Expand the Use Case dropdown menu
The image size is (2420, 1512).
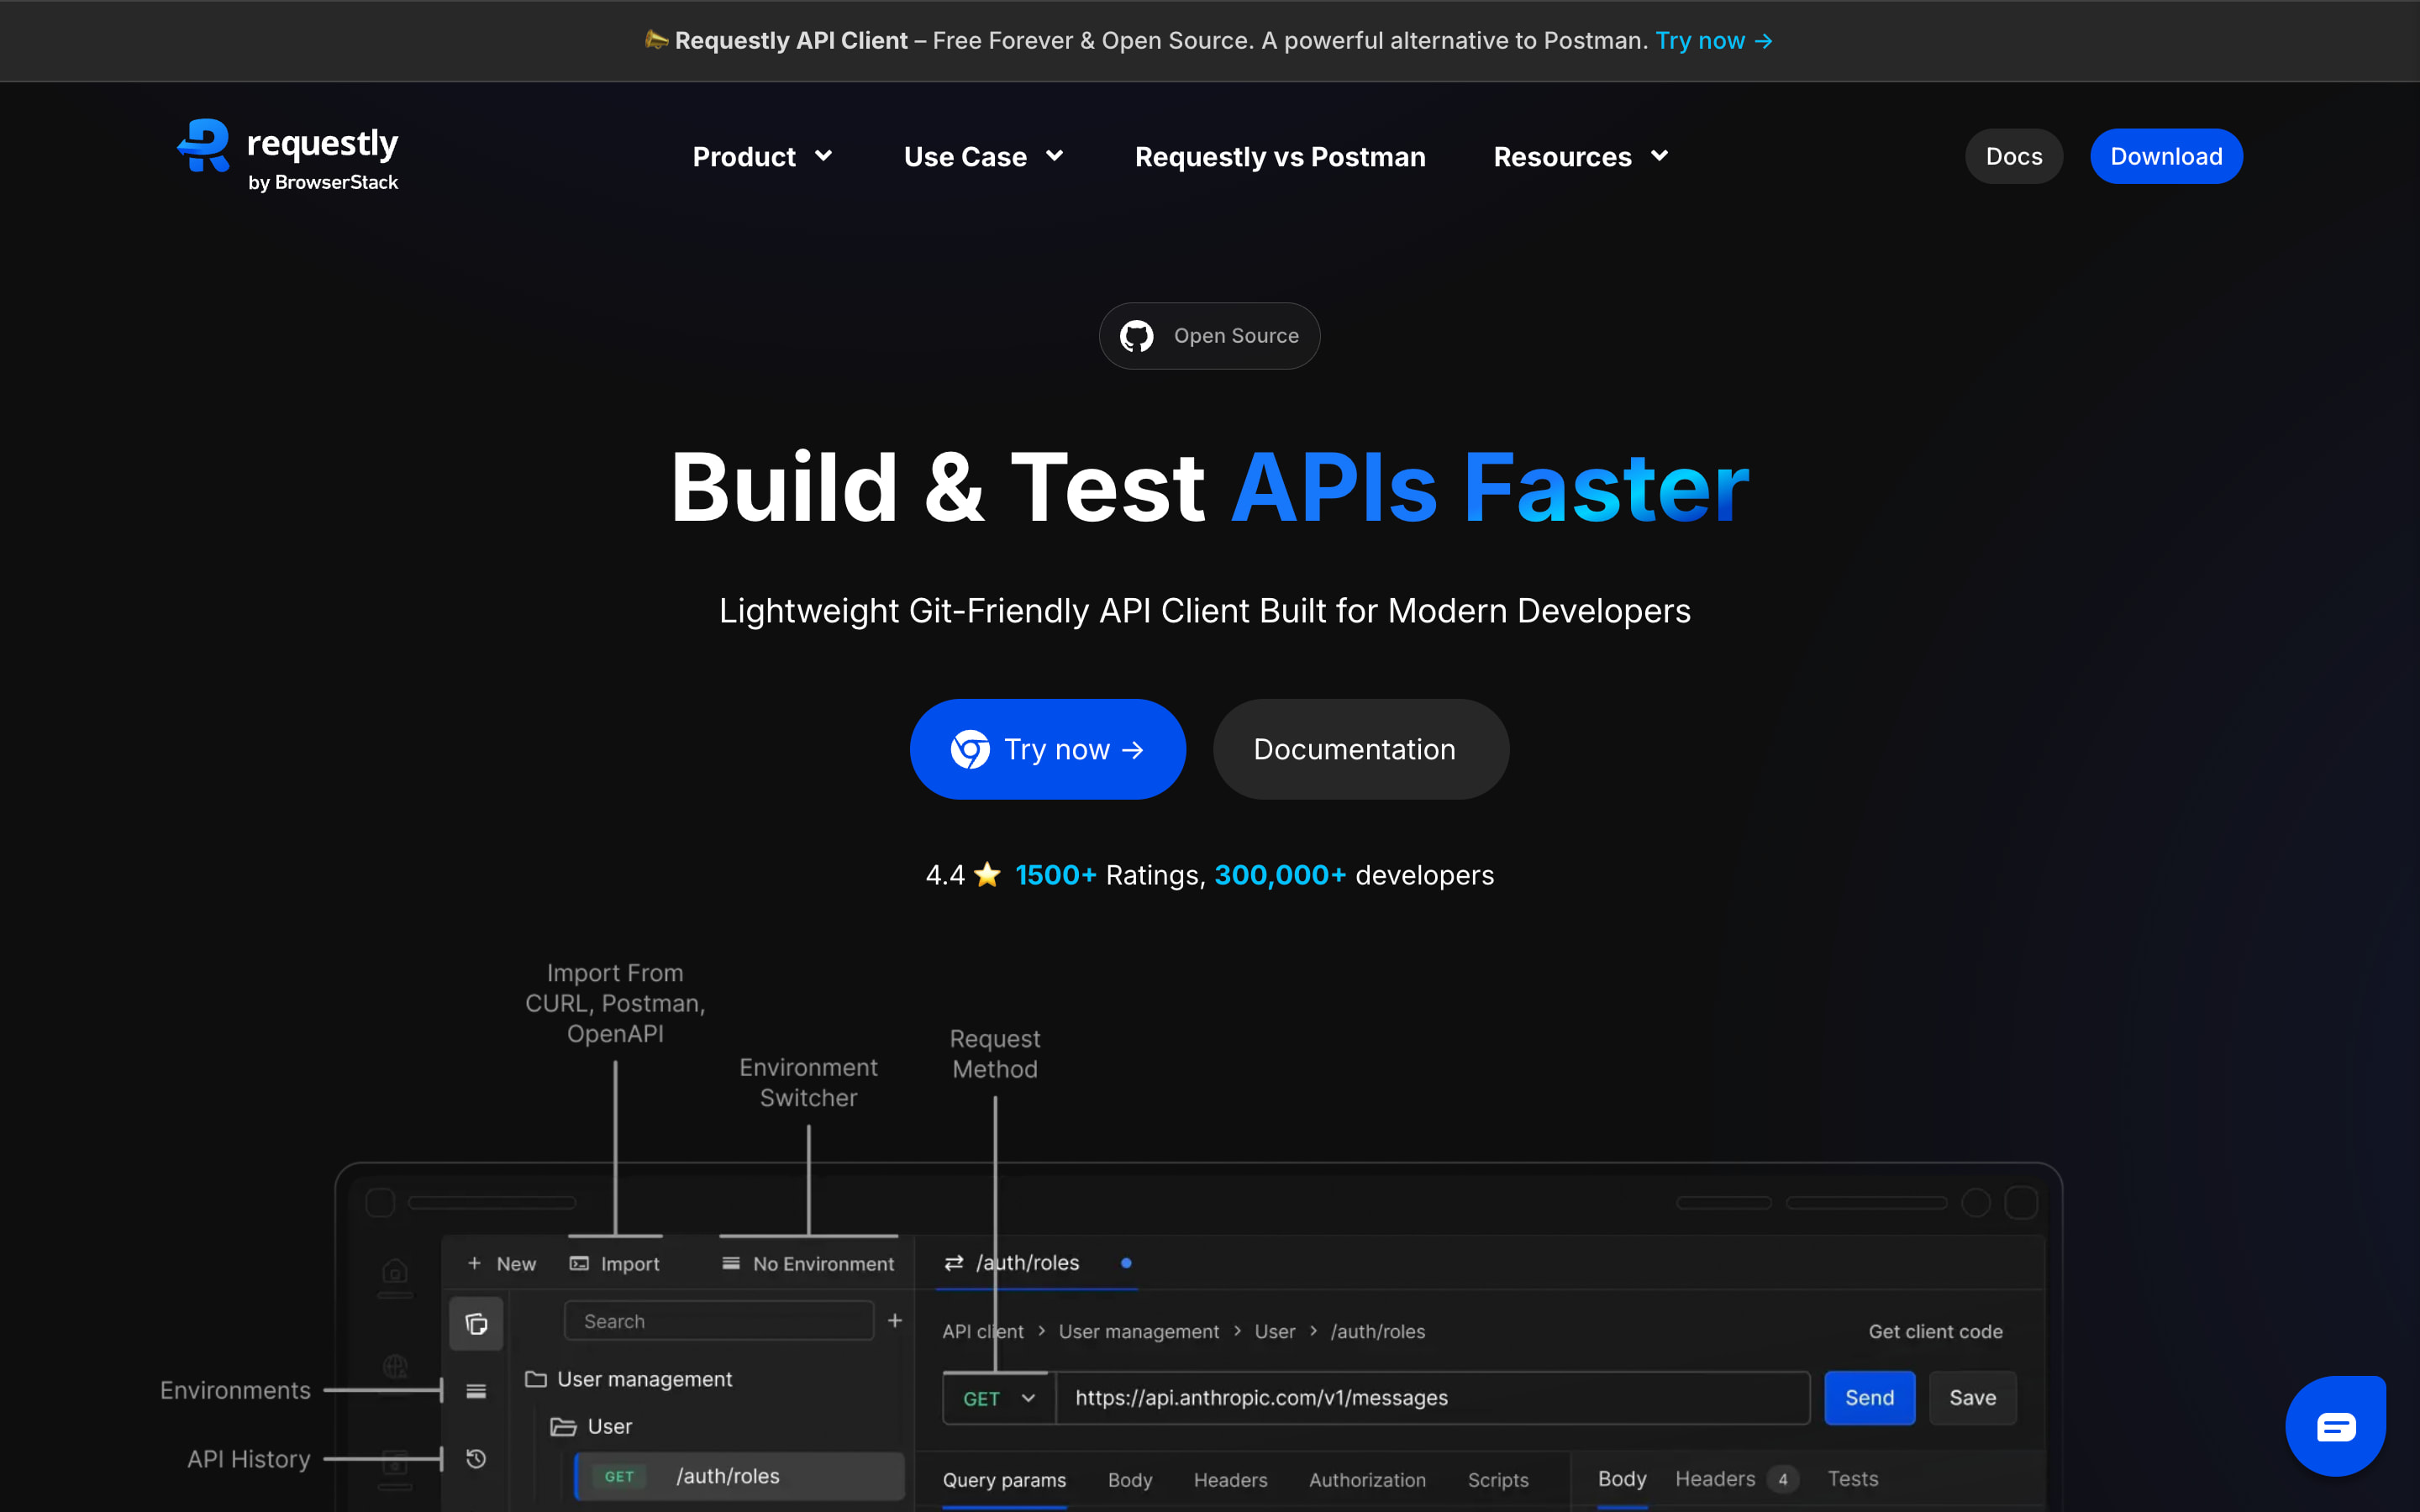[984, 157]
